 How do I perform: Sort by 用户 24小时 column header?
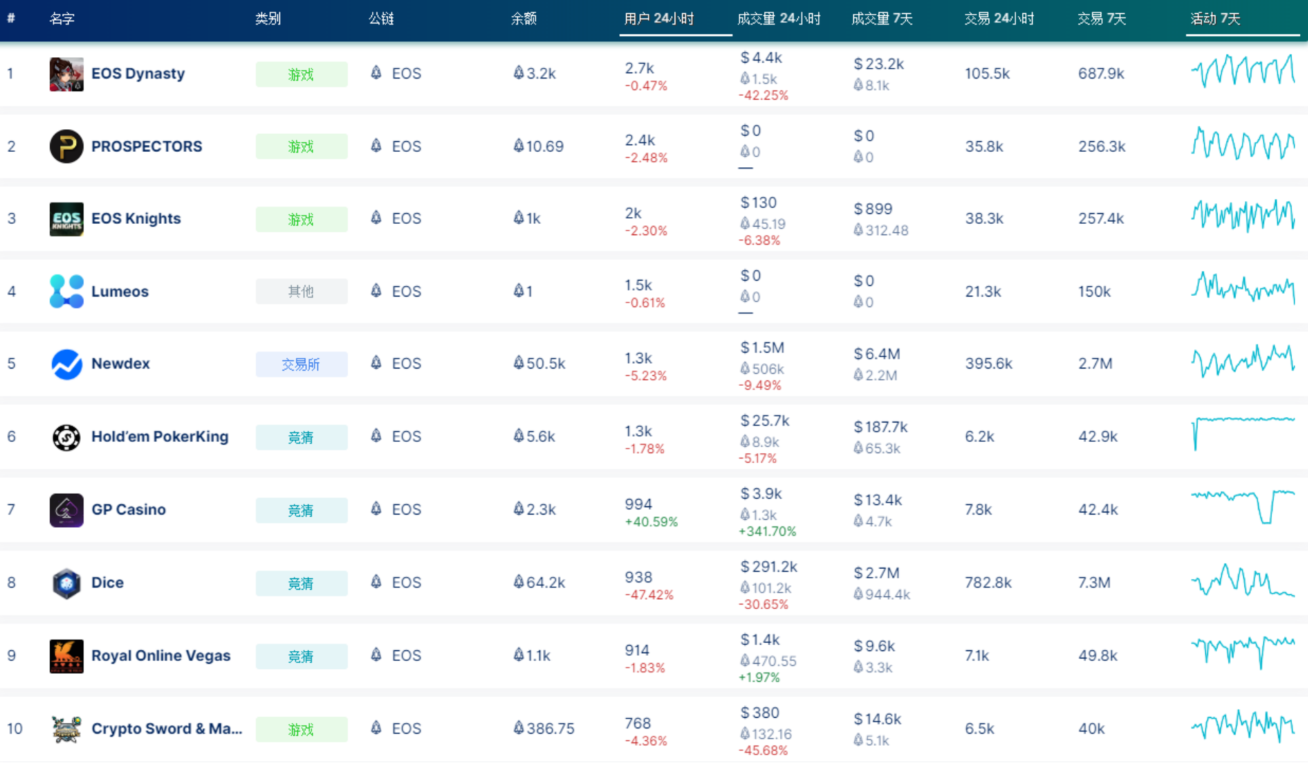[x=659, y=19]
